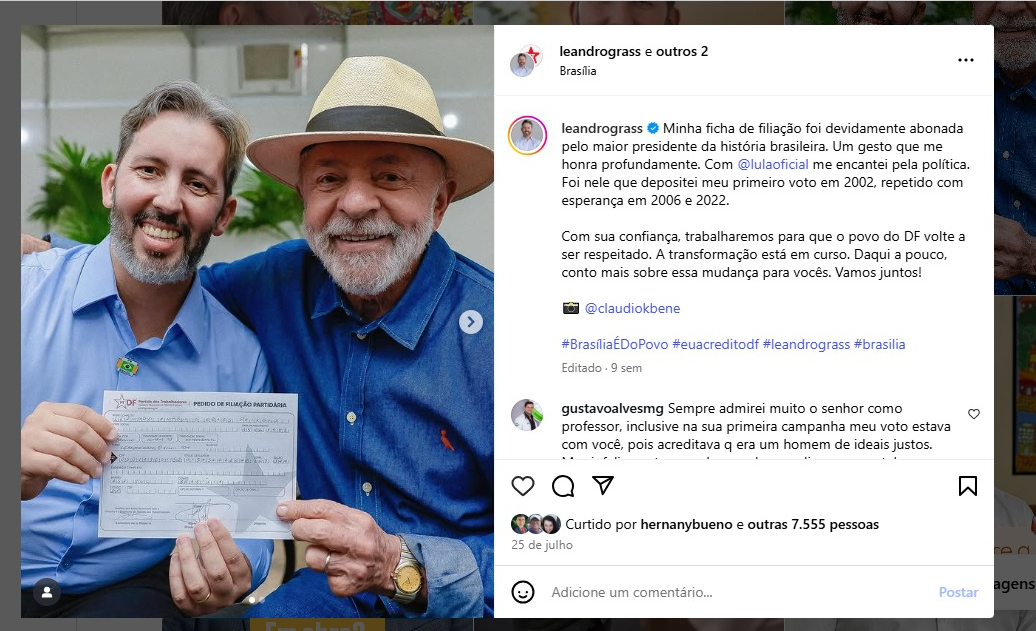Screen dimensions: 1036x631
Task: Open the #euacreditodf hashtag
Action: tap(716, 344)
